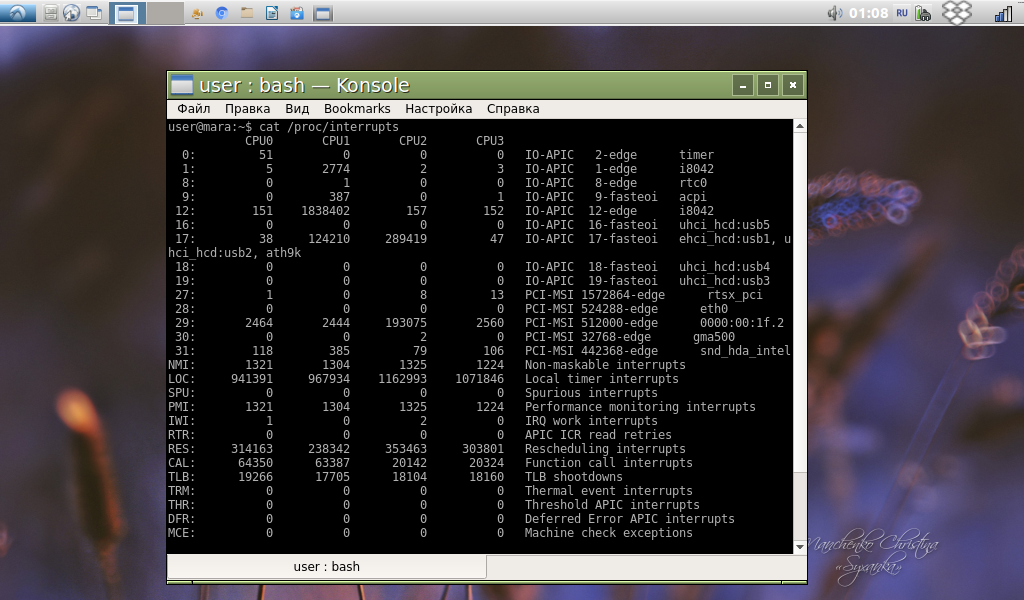Select the 'user : bash' tab
Screen dimensions: 1024x600
(x=327, y=567)
